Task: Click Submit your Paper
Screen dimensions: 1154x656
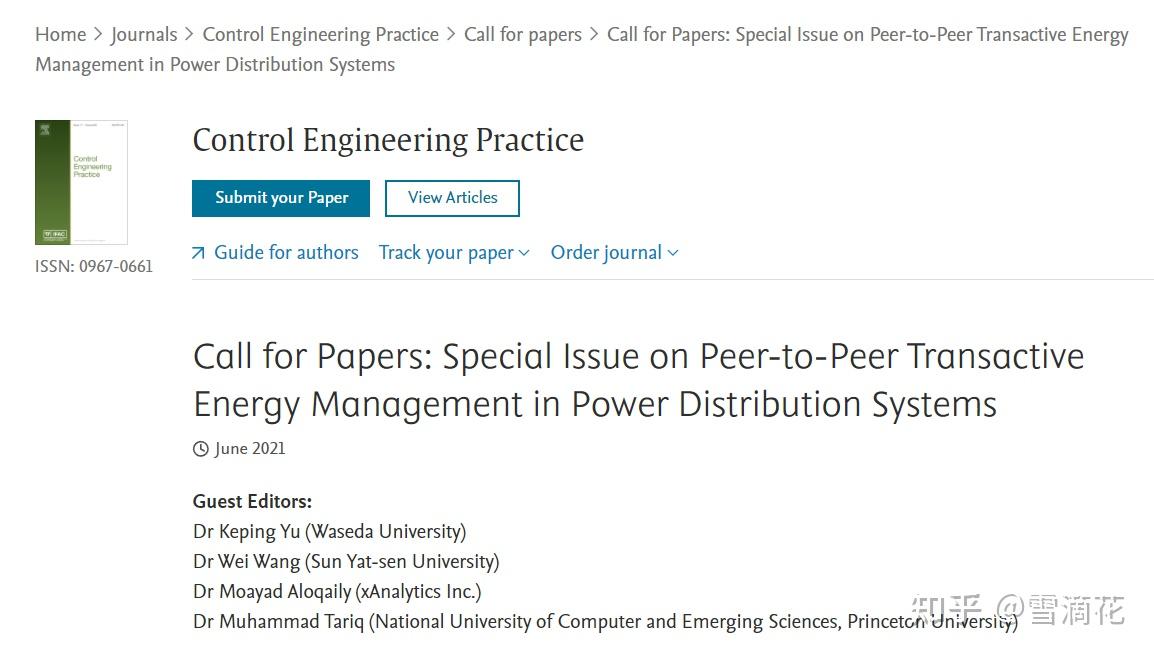Action: [x=280, y=198]
